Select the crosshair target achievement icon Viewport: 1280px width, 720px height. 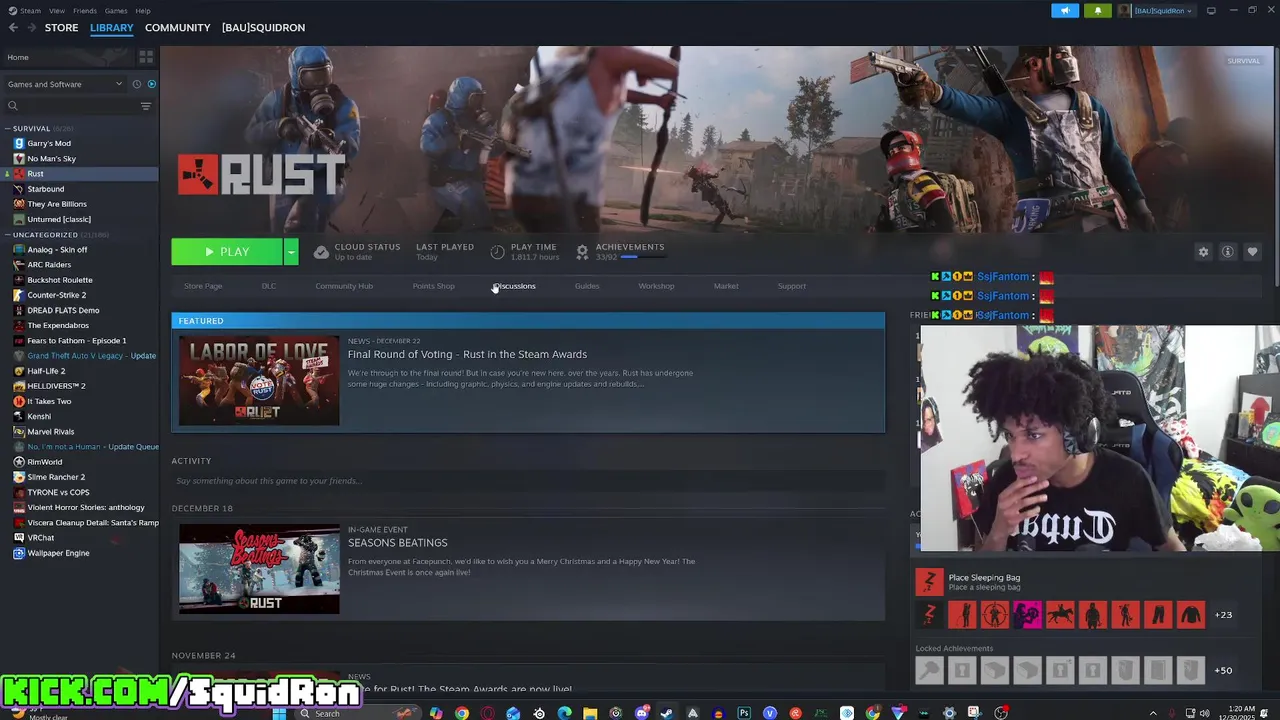pyautogui.click(x=994, y=615)
